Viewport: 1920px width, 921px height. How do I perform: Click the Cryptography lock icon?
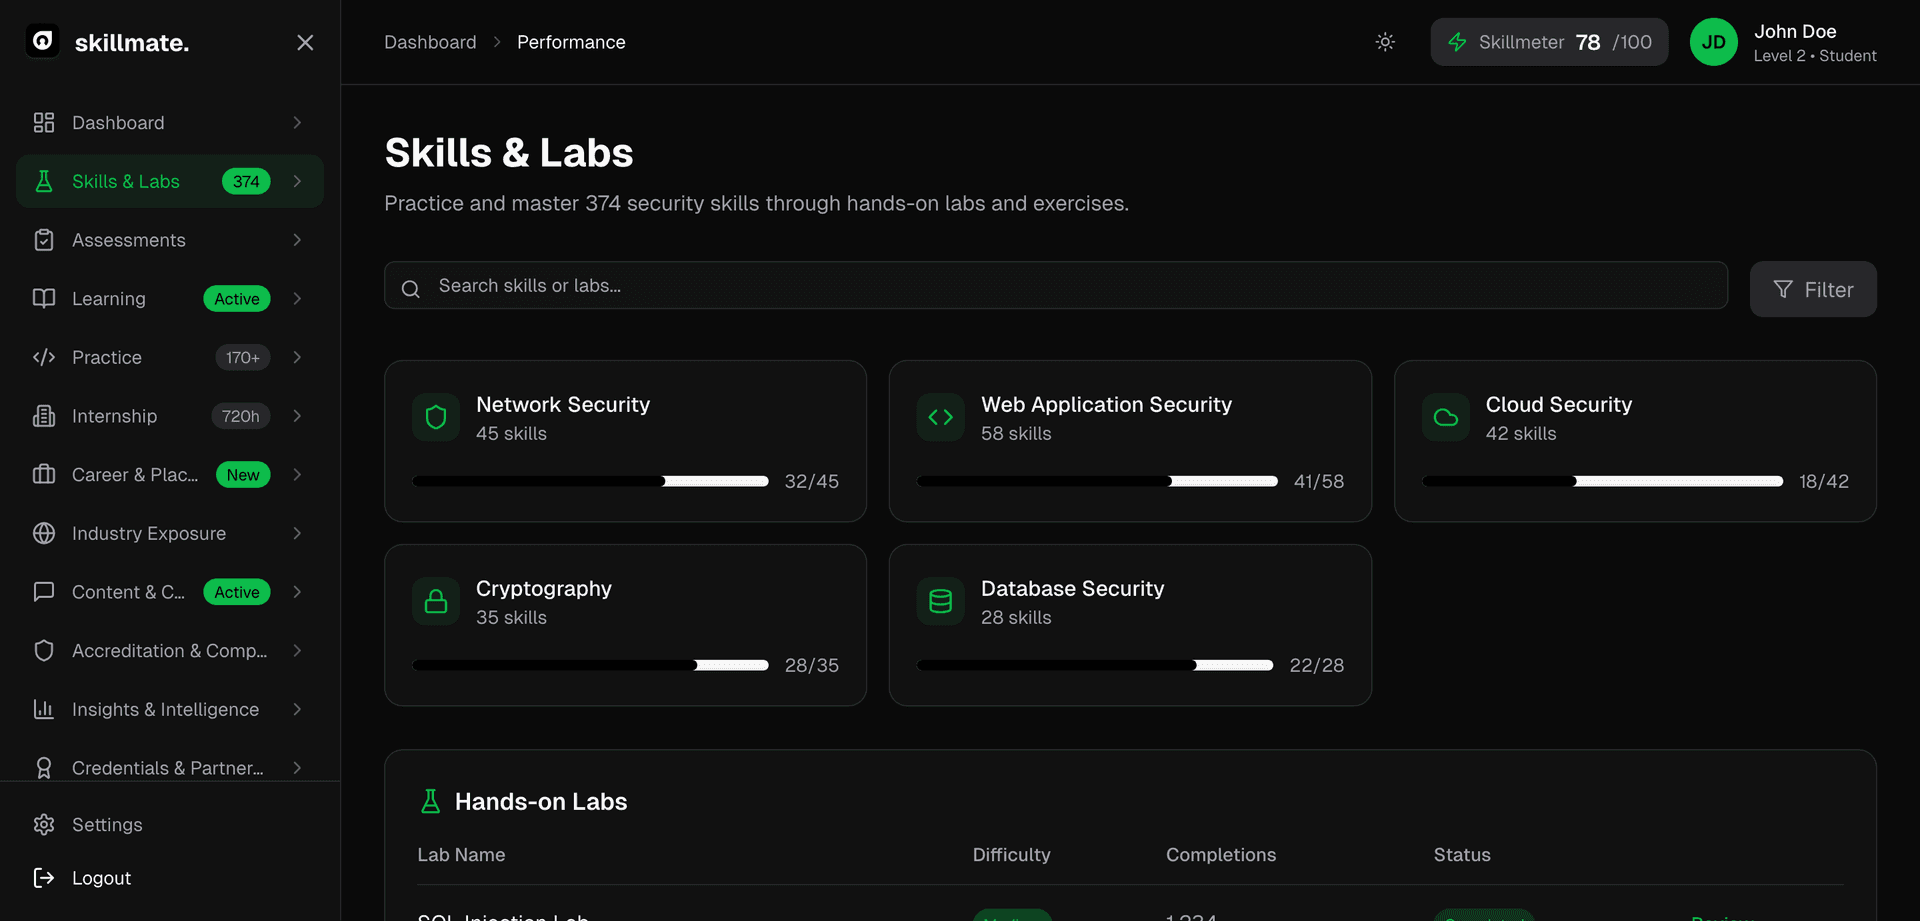point(436,601)
